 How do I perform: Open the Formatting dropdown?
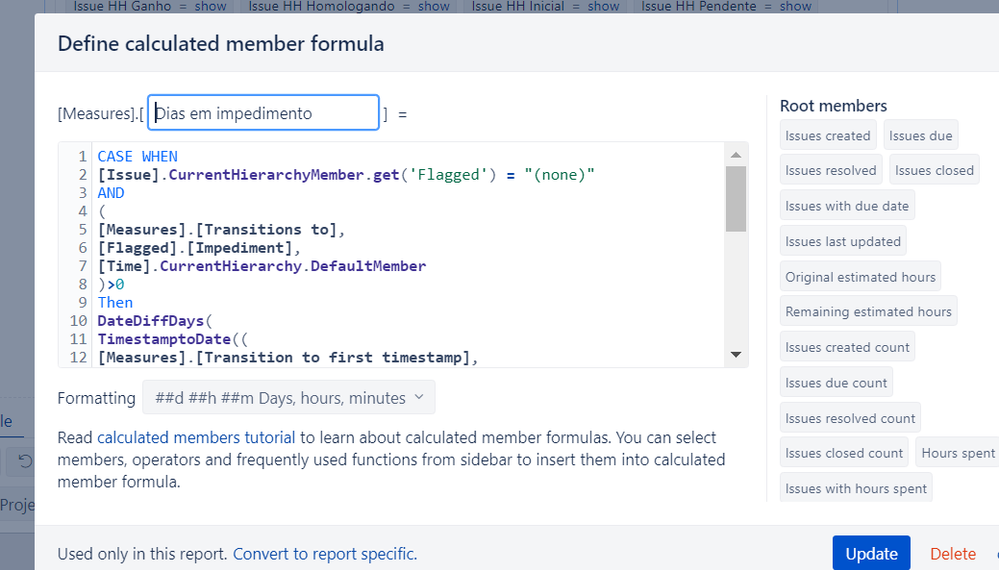[289, 397]
